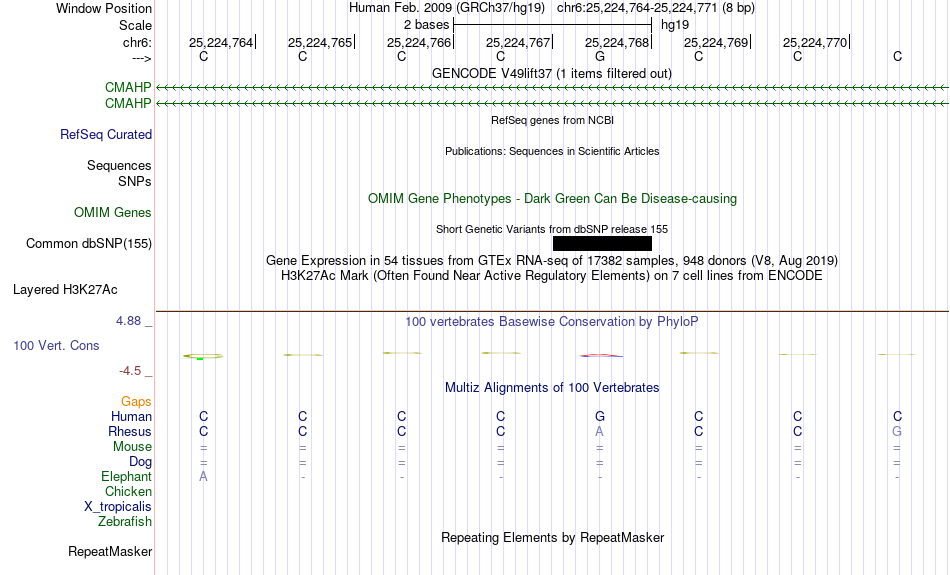Click the -4.5 PhyloP lower scale value
This screenshot has width=950, height=575.
(130, 371)
